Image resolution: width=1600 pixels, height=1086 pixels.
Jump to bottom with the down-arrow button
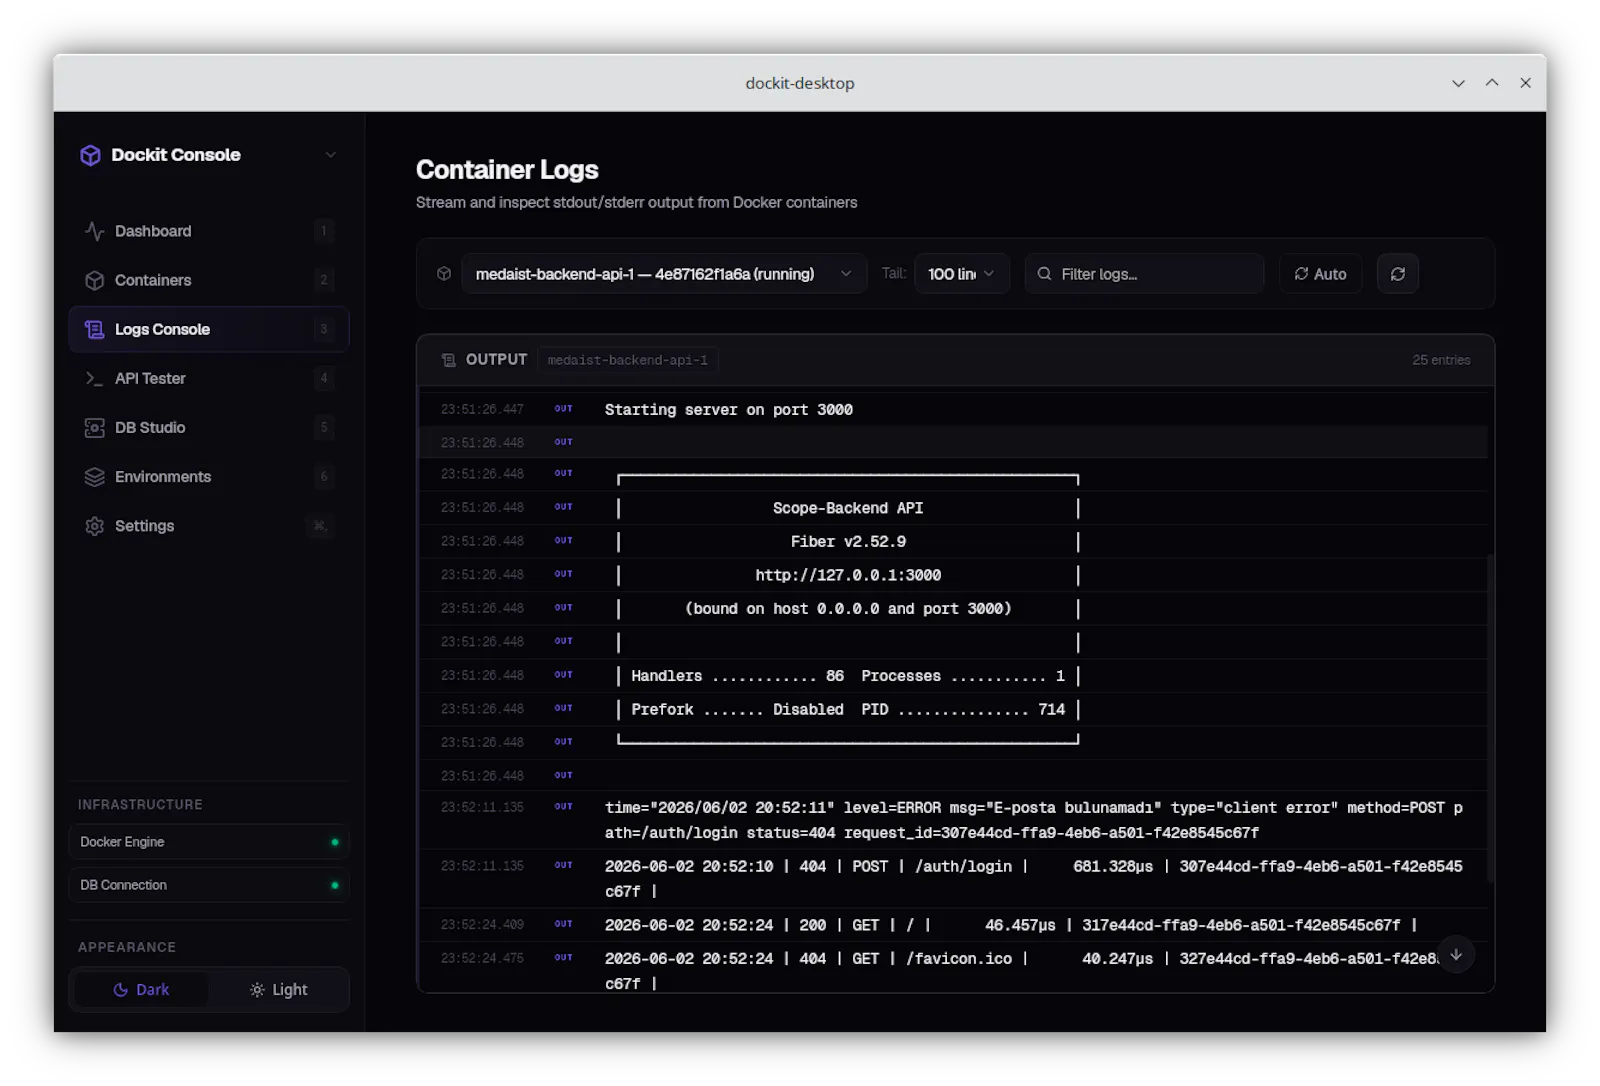click(x=1456, y=955)
